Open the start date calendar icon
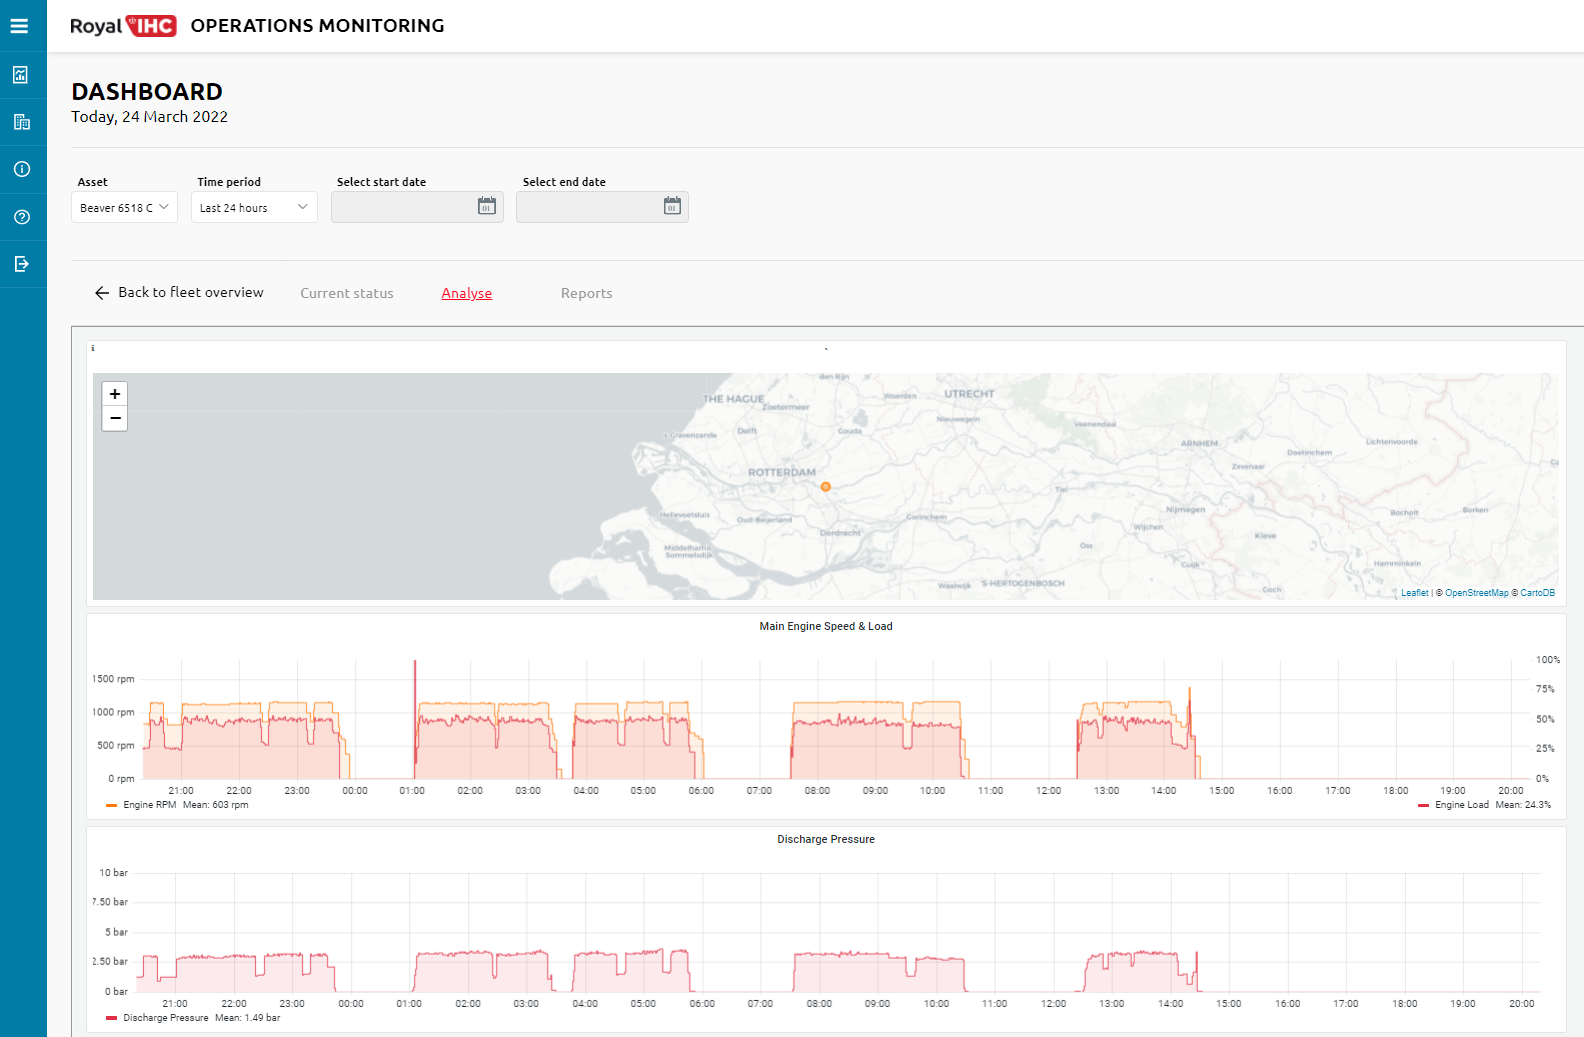 click(x=487, y=206)
